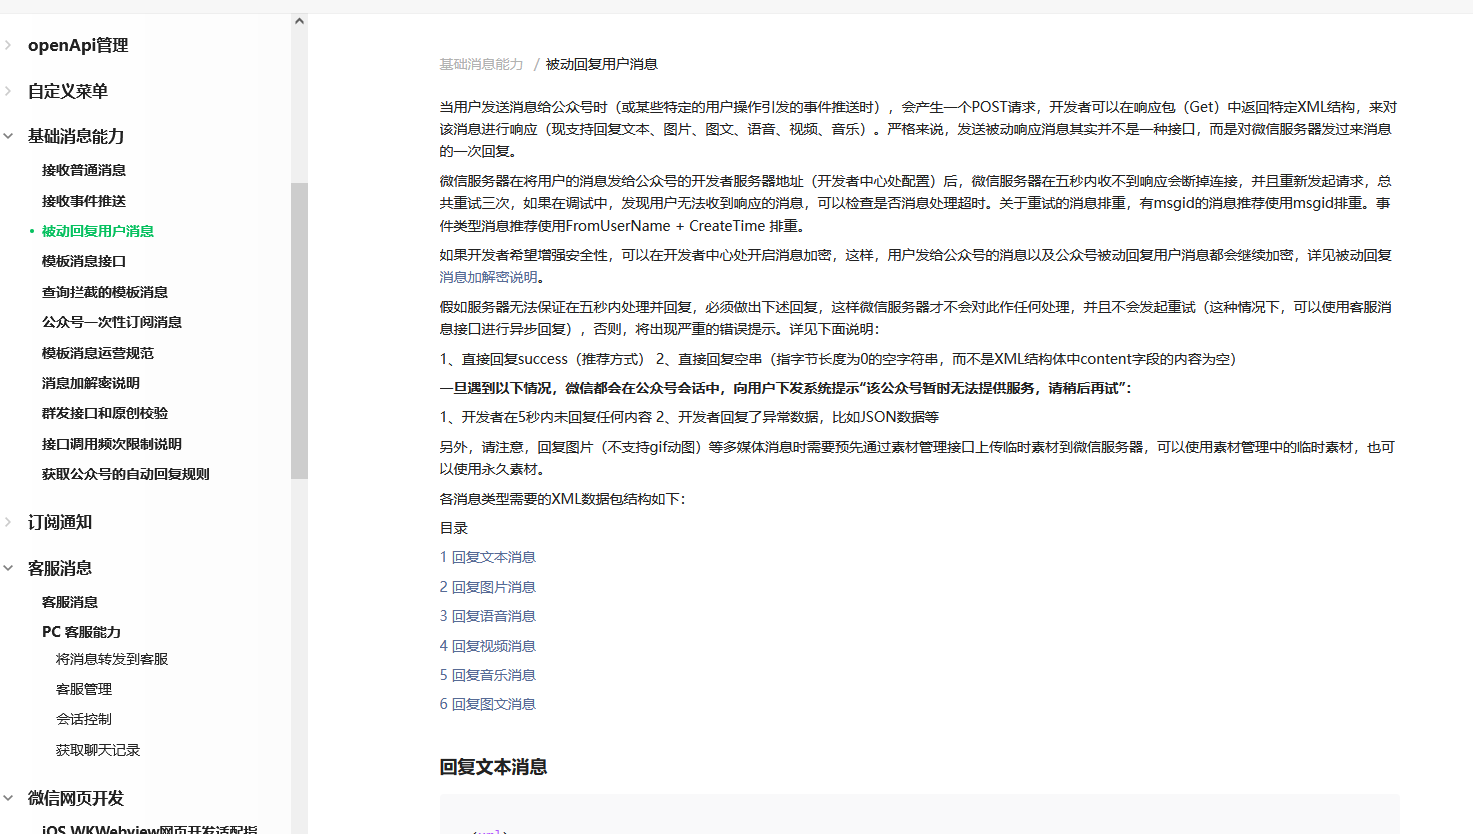Open 将消息转发到客服 in the sidebar
Image resolution: width=1473 pixels, height=834 pixels.
[x=112, y=659]
